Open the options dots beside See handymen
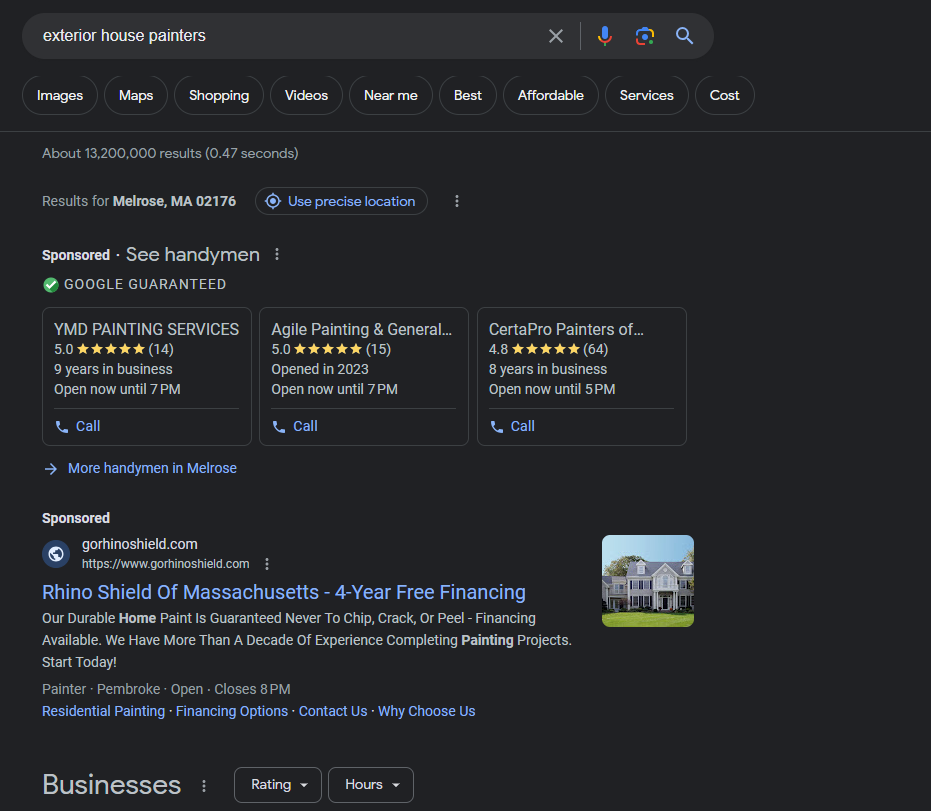 pyautogui.click(x=277, y=255)
